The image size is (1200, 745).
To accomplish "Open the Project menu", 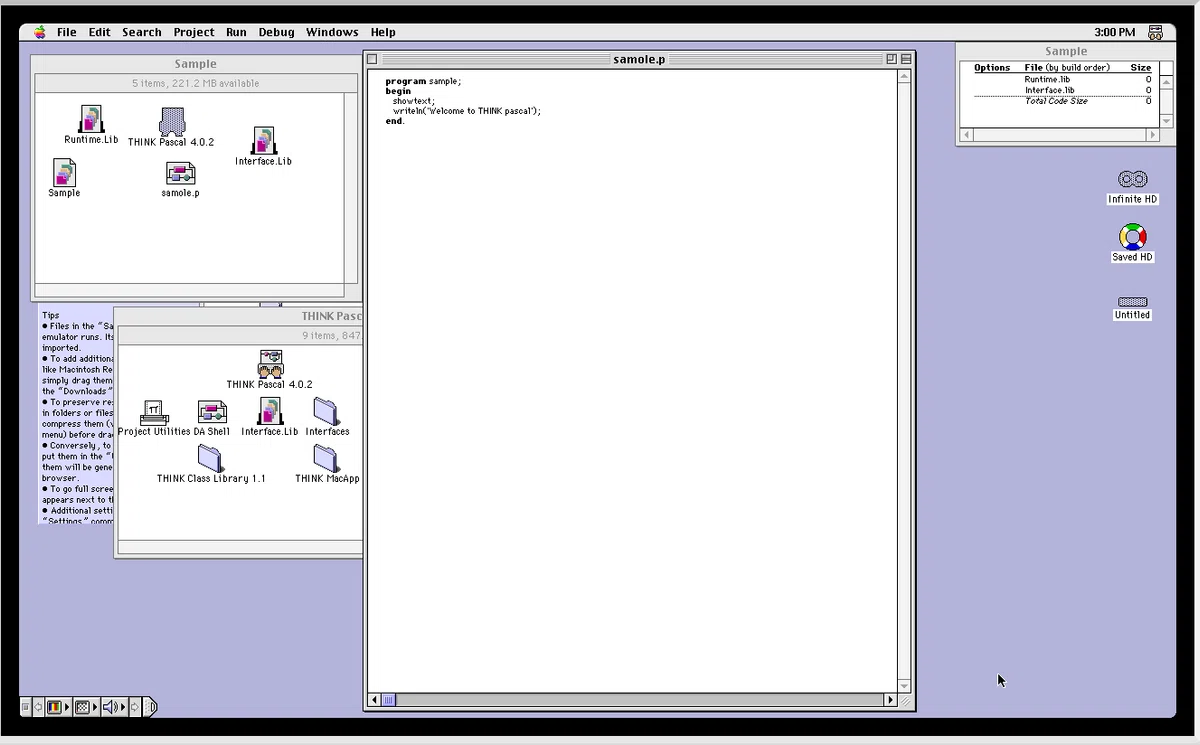I will (x=194, y=32).
